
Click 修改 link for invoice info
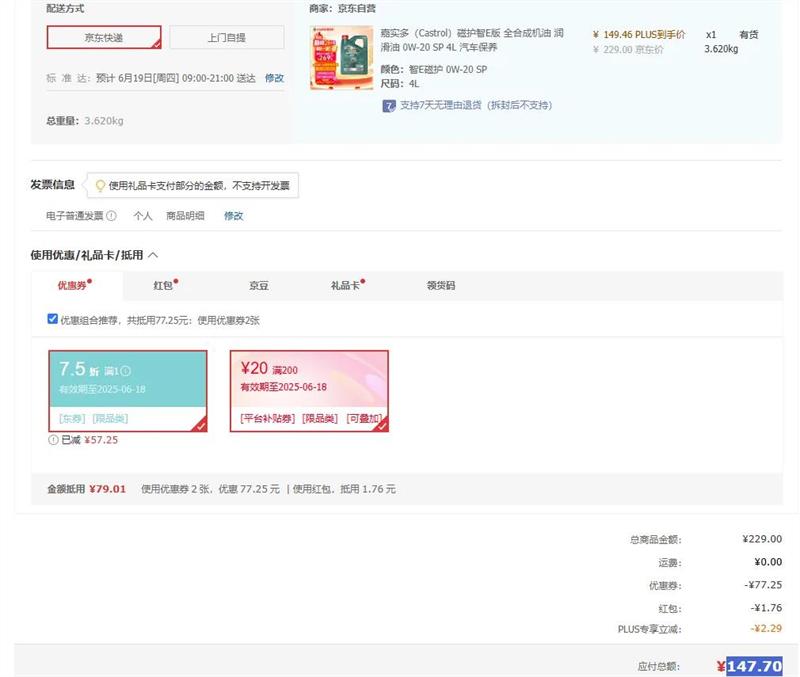point(233,215)
